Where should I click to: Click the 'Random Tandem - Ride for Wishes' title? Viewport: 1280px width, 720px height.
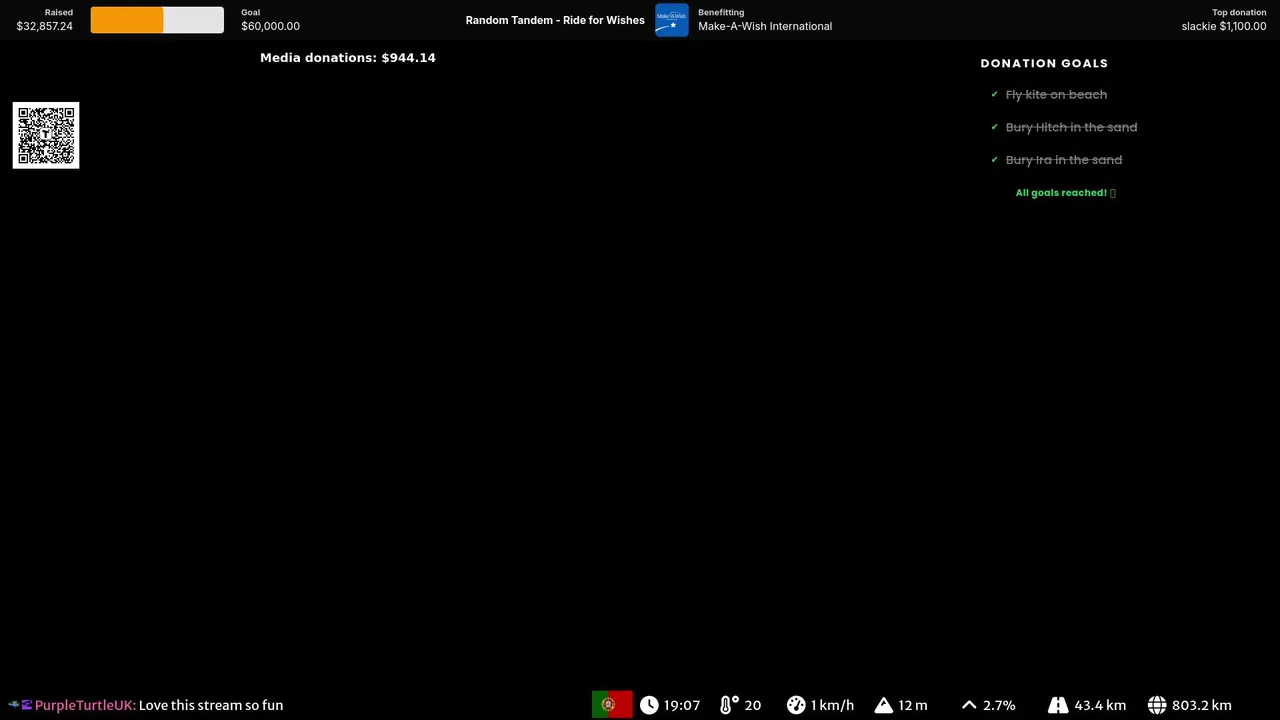pyautogui.click(x=555, y=20)
